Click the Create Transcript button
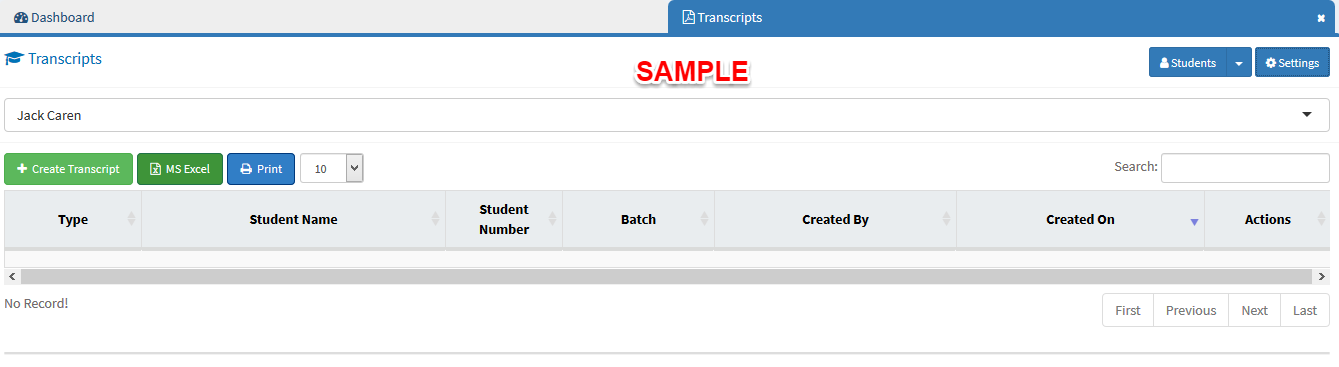The width and height of the screenshot is (1339, 367). coord(68,169)
